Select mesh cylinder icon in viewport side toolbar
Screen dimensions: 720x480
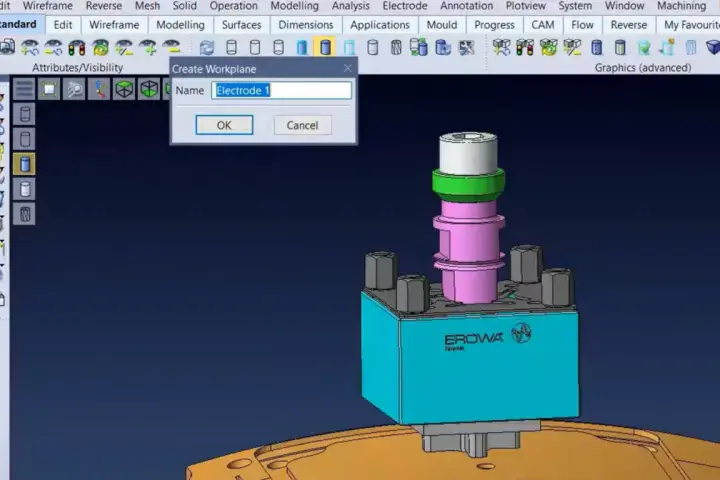[24, 214]
